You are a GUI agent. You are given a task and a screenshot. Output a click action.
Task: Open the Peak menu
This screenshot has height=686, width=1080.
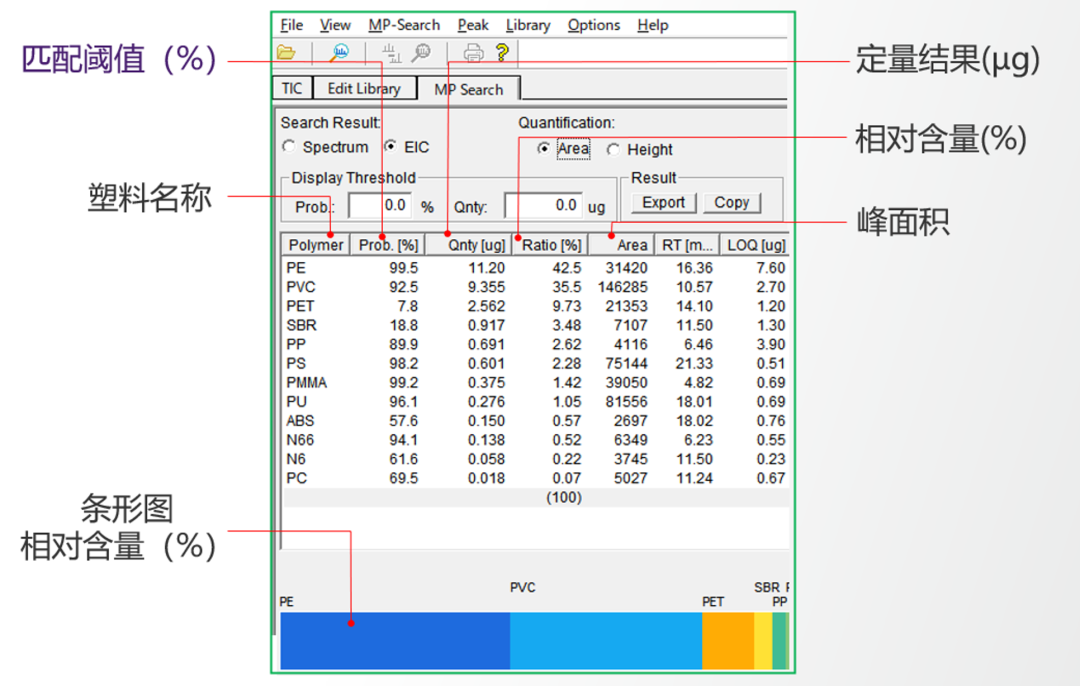pos(473,25)
